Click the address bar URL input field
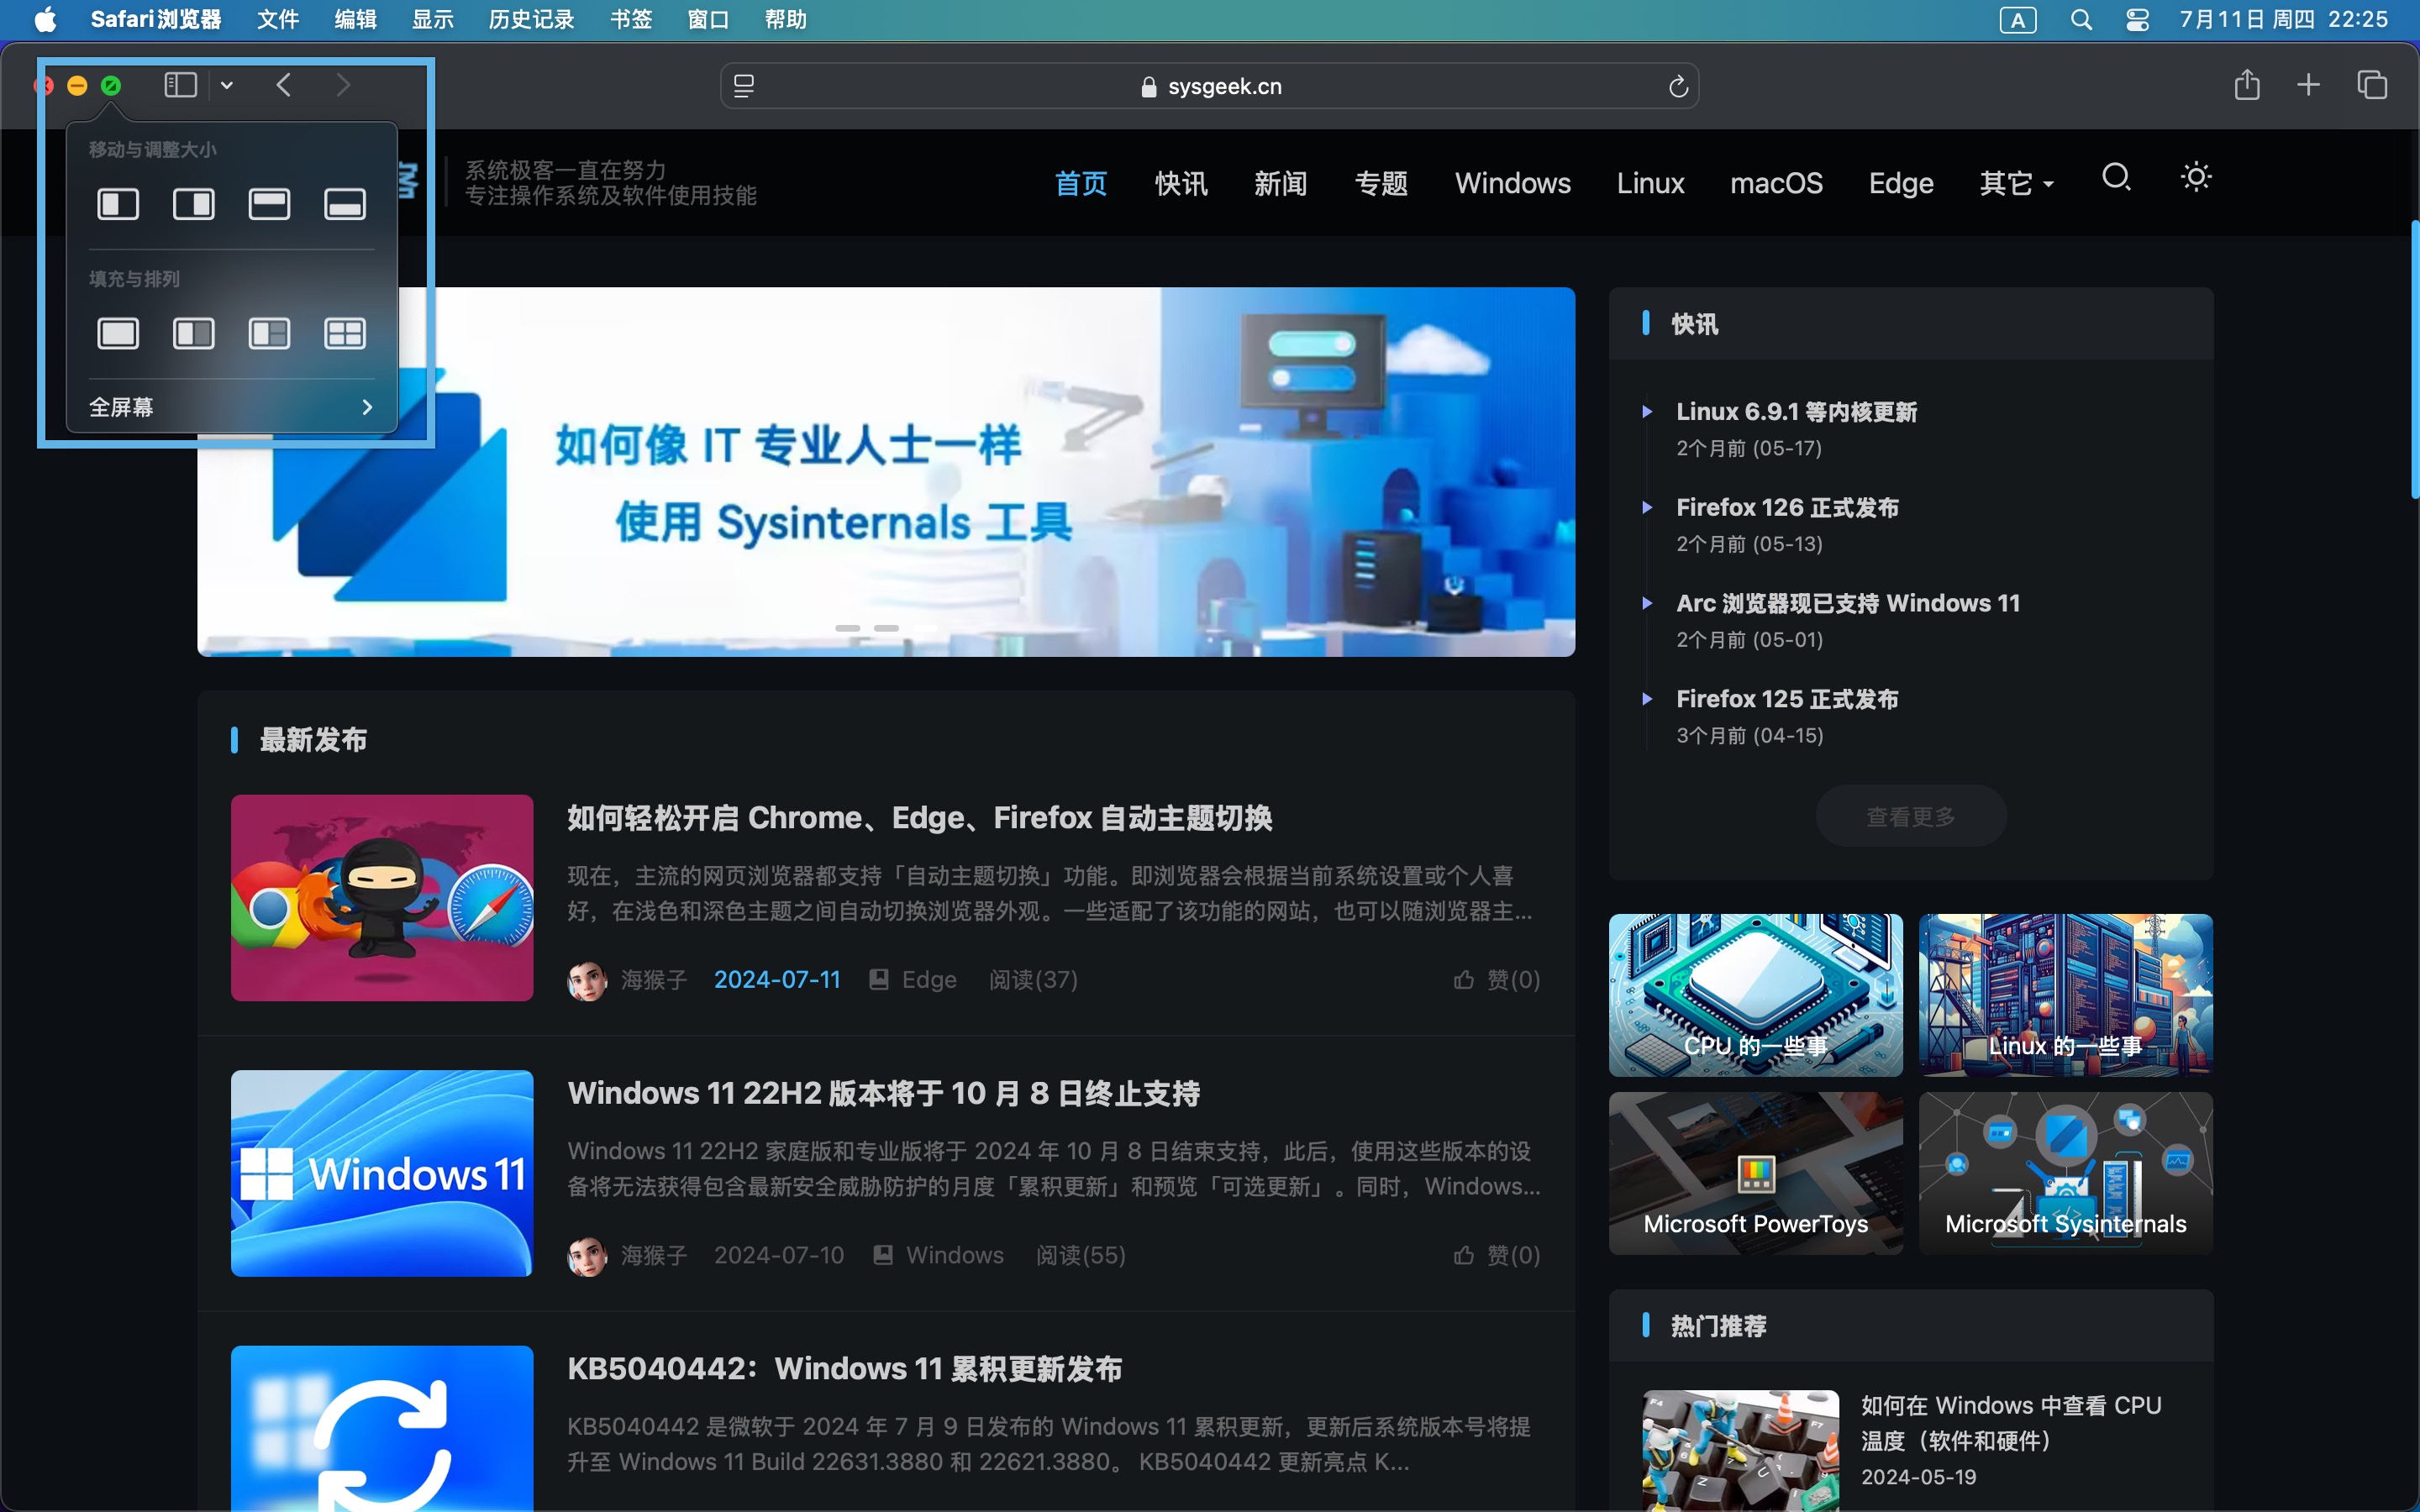Viewport: 2420px width, 1512px height. (x=1209, y=84)
